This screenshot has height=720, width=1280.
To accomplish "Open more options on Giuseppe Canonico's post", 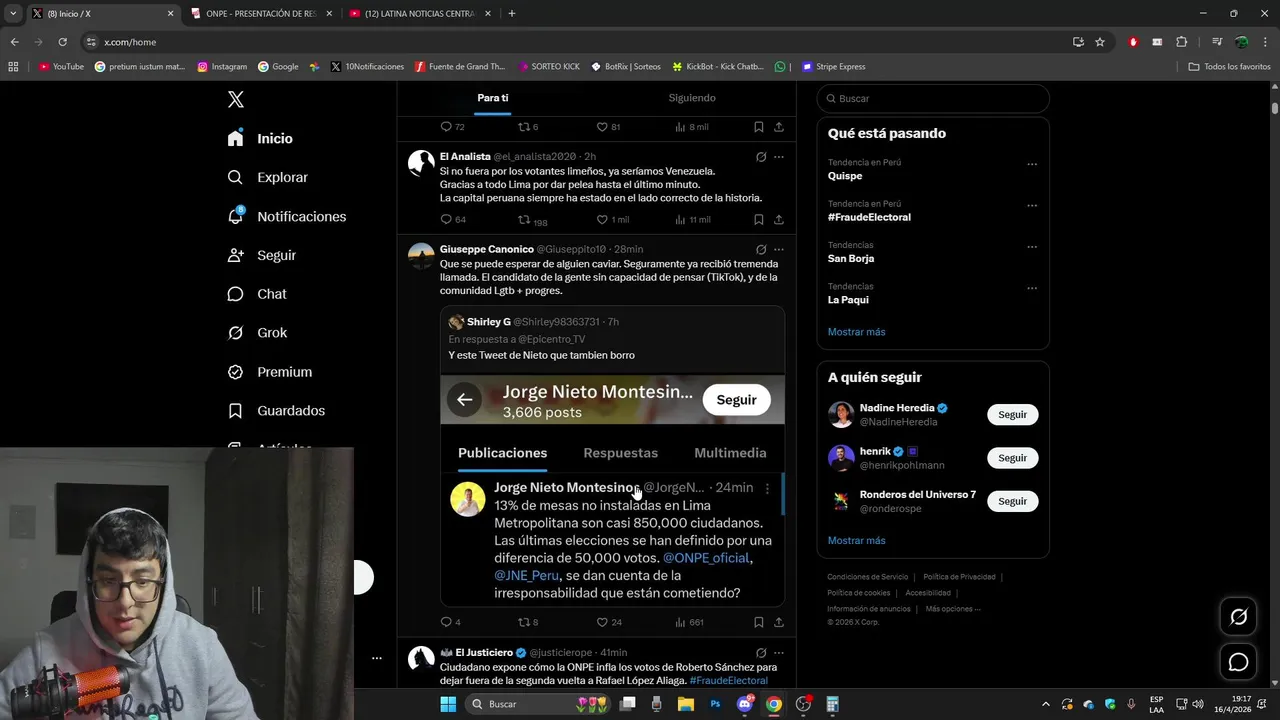I will pyautogui.click(x=779, y=249).
